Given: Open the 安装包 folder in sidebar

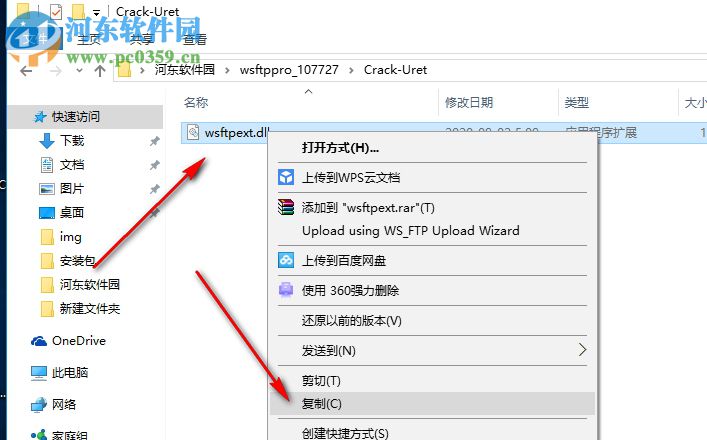Looking at the screenshot, I should coord(78,261).
